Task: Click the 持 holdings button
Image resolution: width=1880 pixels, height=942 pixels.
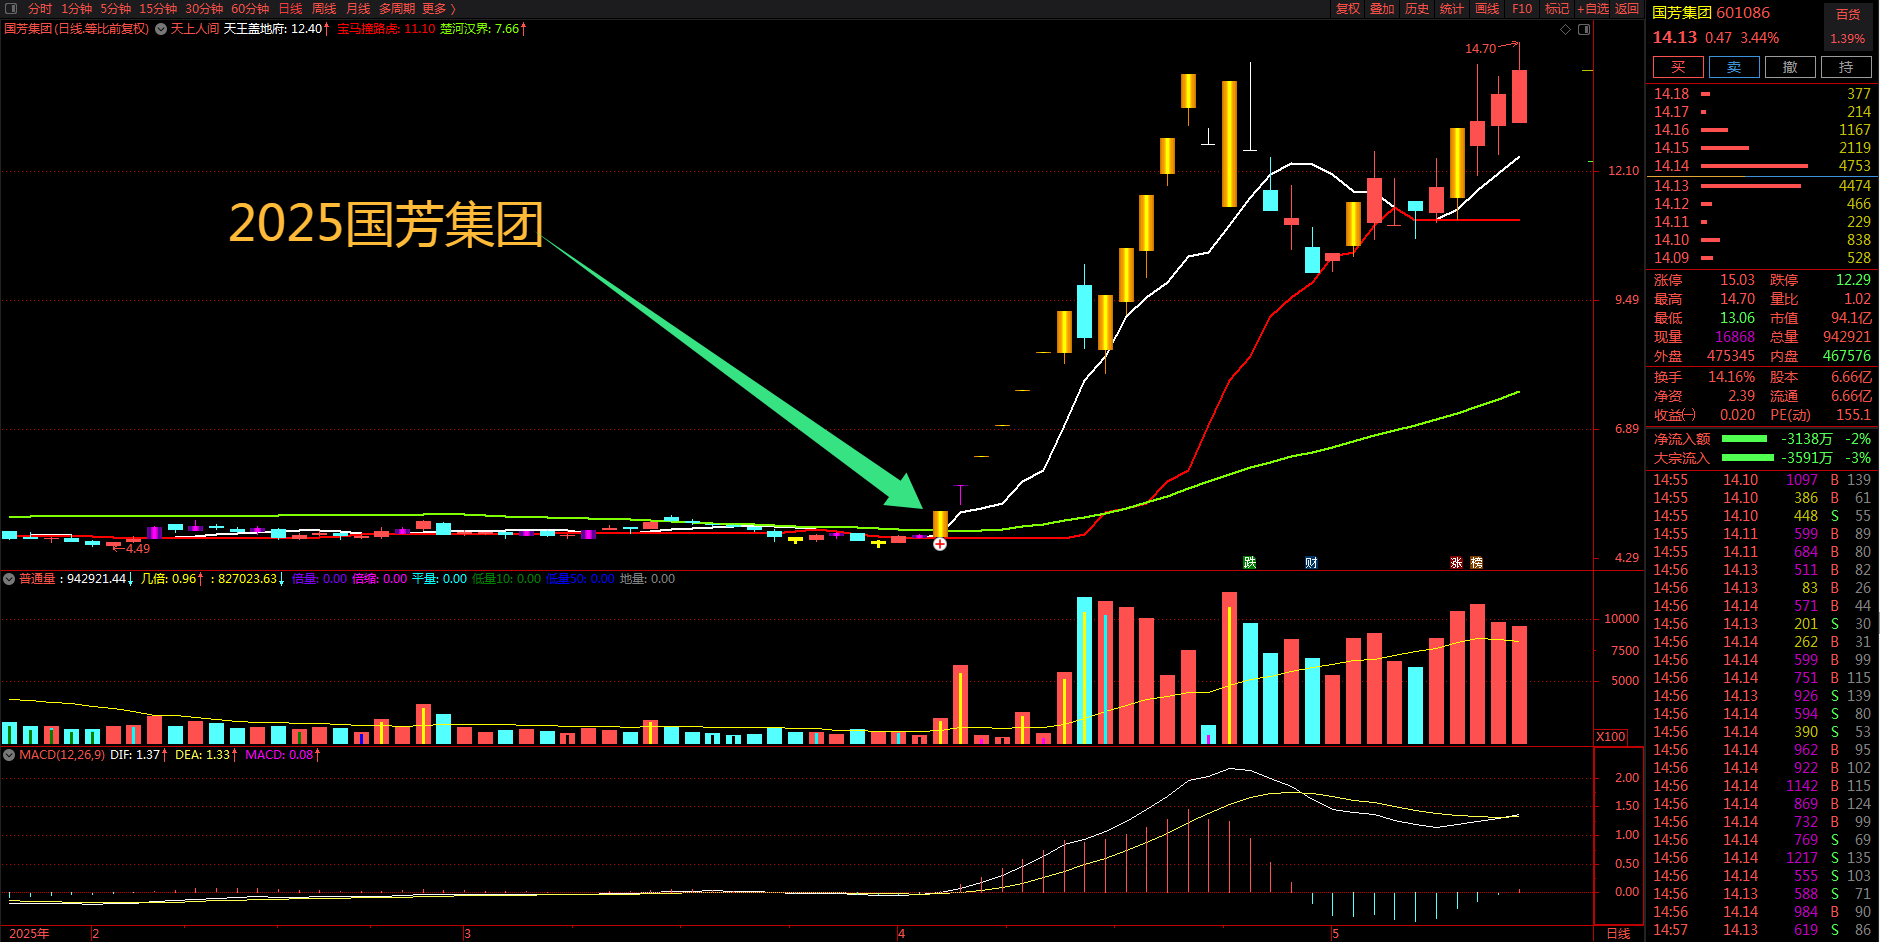Action: tap(1846, 67)
